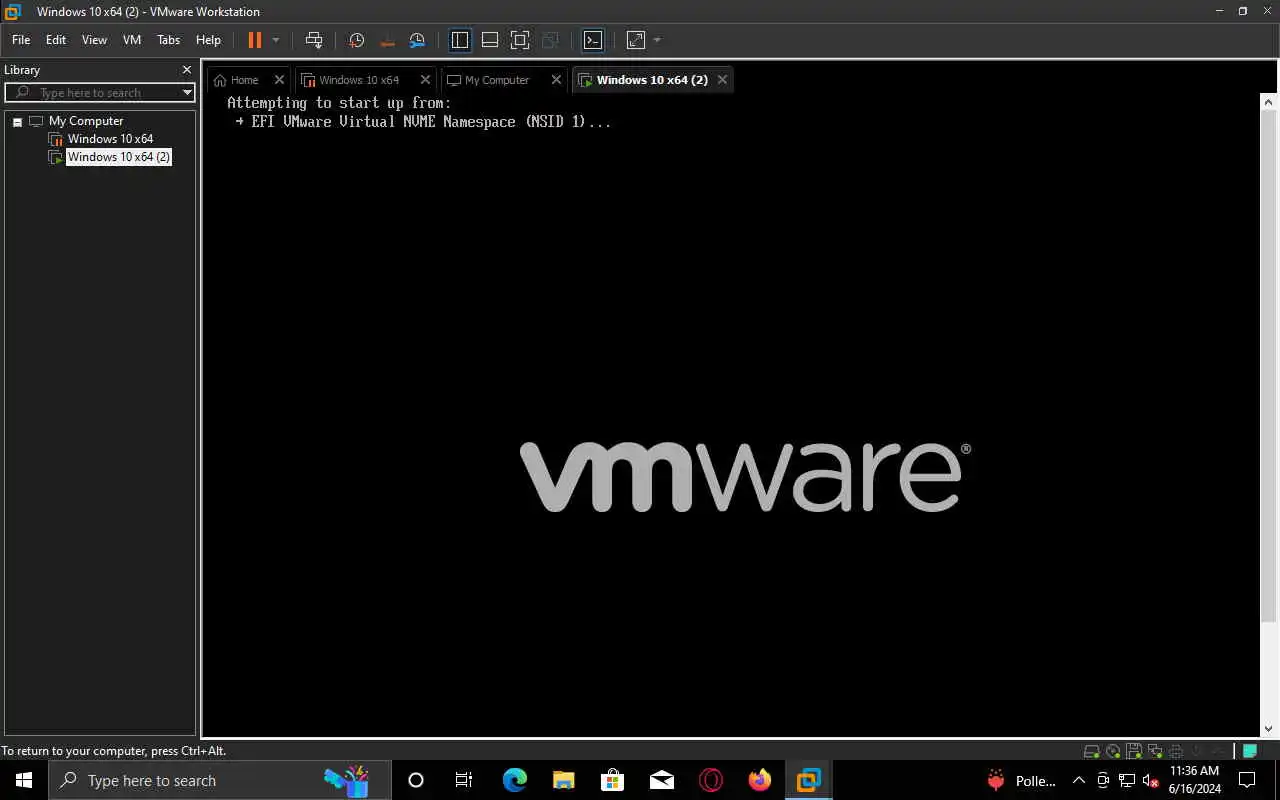Open the File menu
Image resolution: width=1280 pixels, height=800 pixels.
[x=21, y=40]
